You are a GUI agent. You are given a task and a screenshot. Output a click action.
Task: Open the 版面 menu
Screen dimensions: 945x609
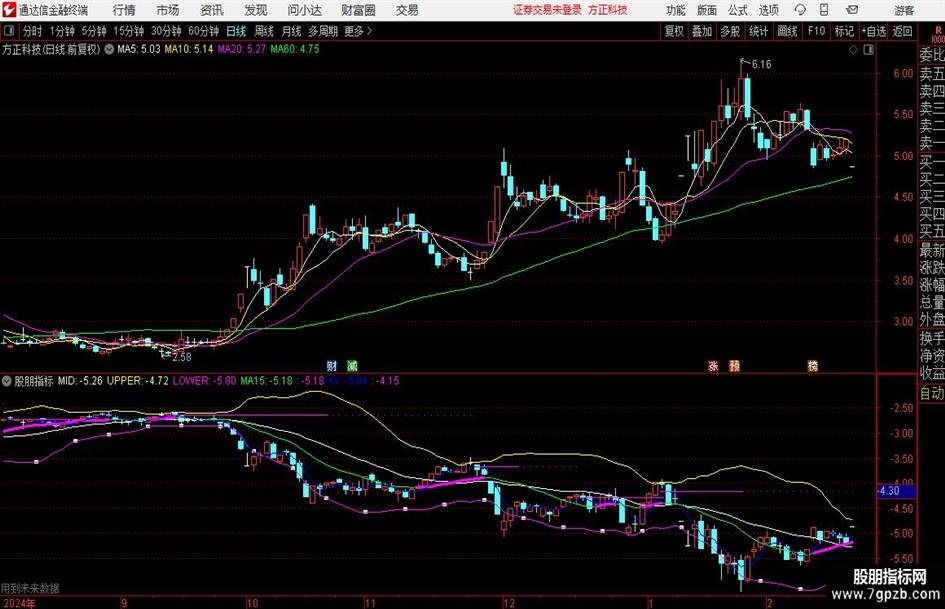pyautogui.click(x=707, y=10)
